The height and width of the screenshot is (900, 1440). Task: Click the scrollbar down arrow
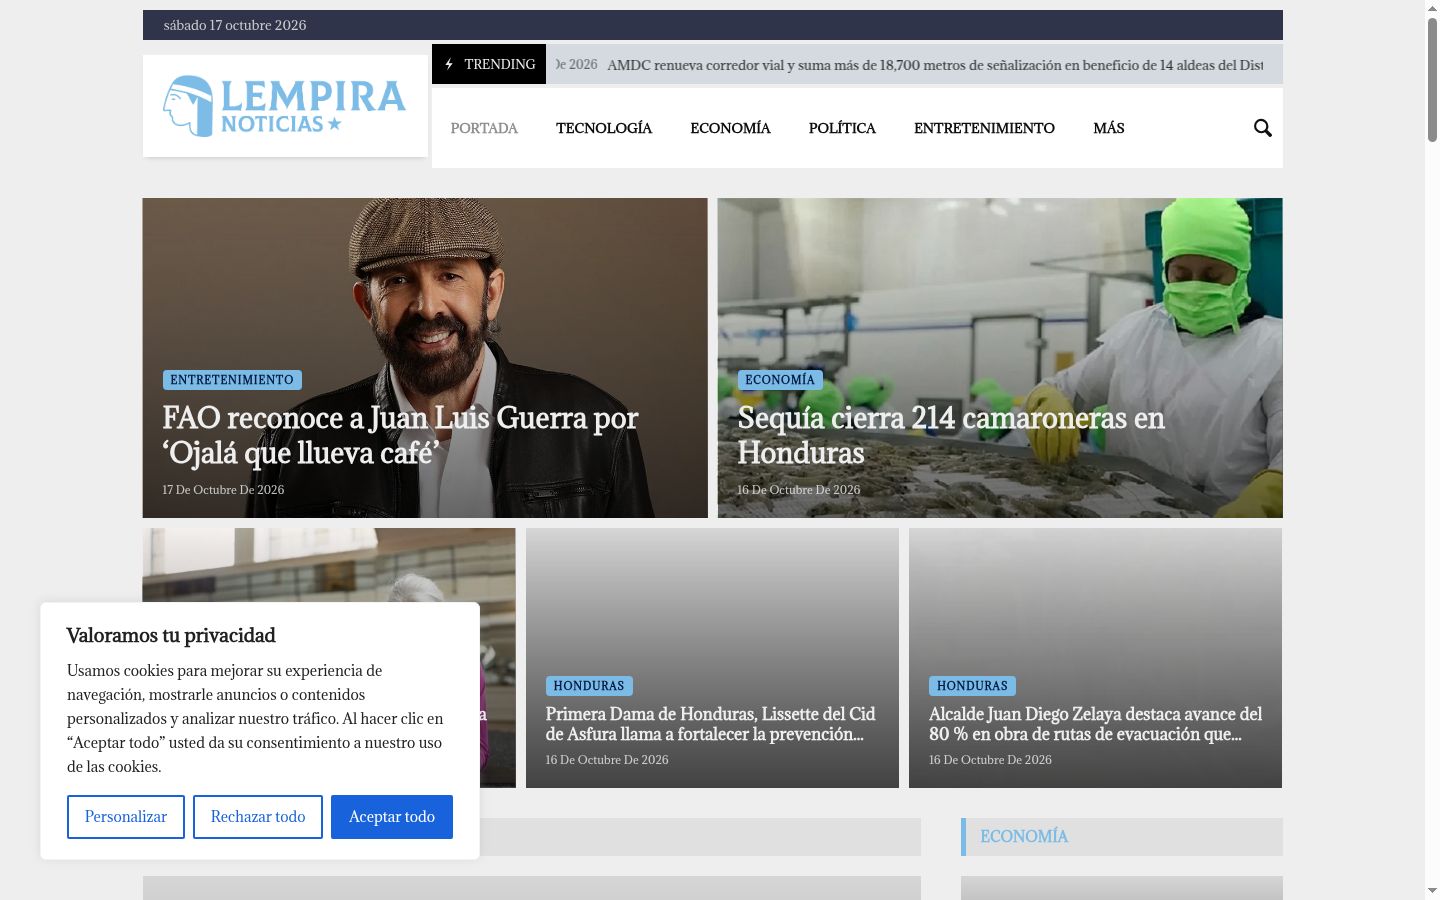coord(1432,890)
